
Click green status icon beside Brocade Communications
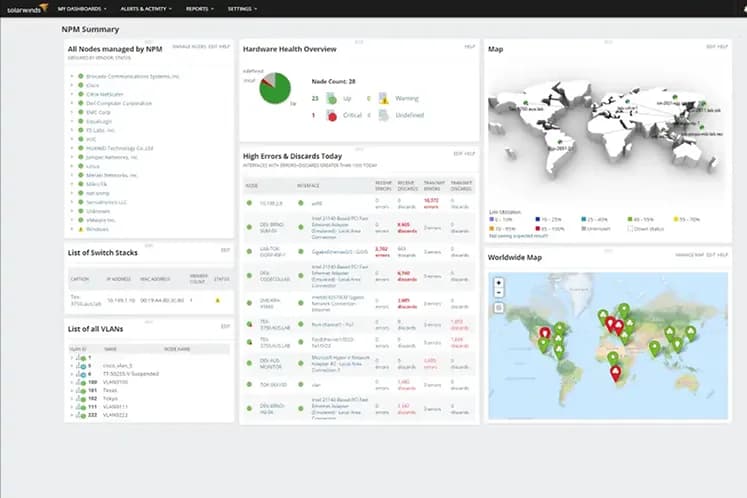pos(81,76)
